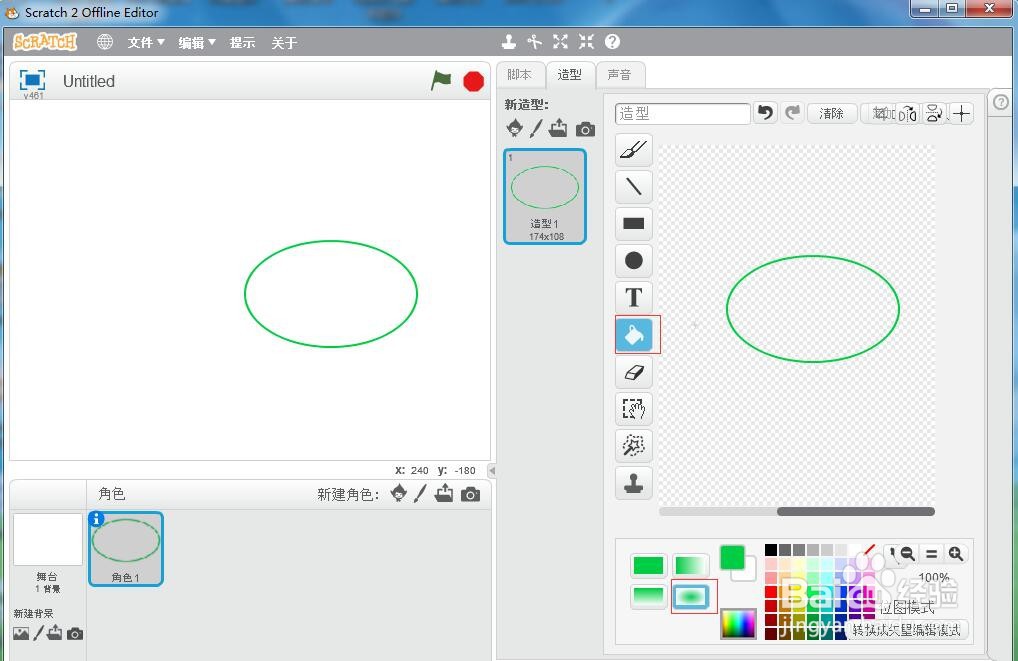Zoom out the paint canvas
Viewport: 1018px width, 661px height.
point(907,554)
